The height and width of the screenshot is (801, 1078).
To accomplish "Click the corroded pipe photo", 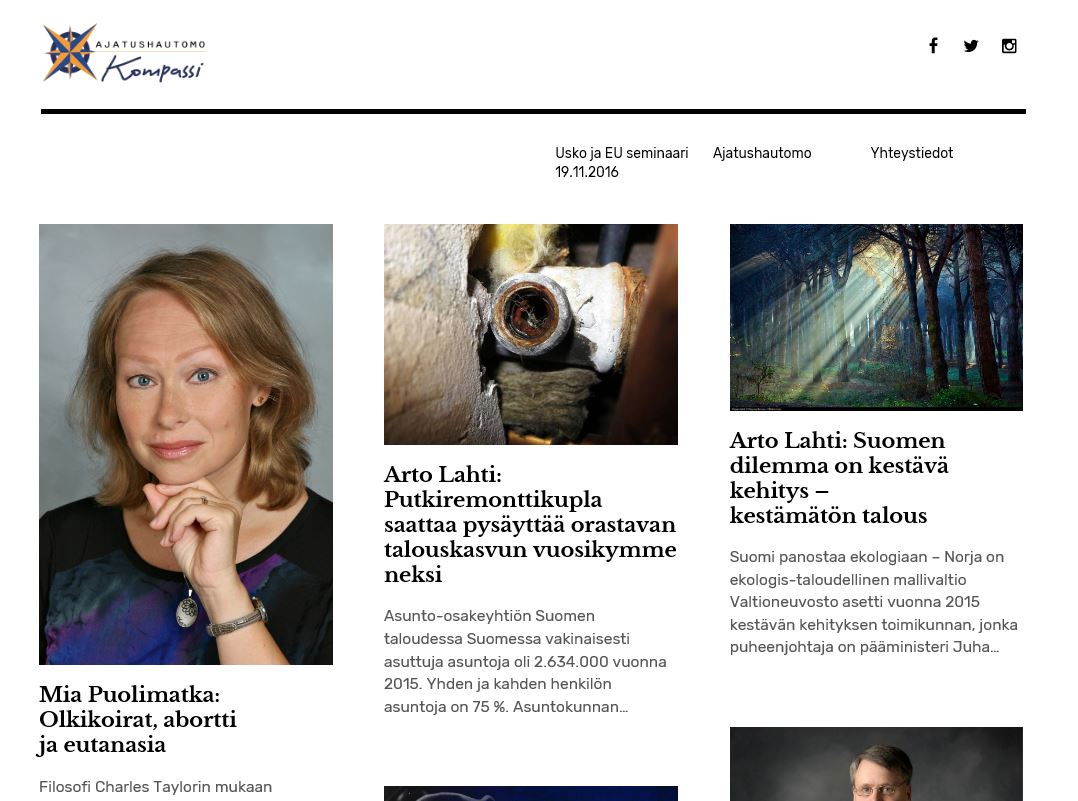I will tap(531, 334).
